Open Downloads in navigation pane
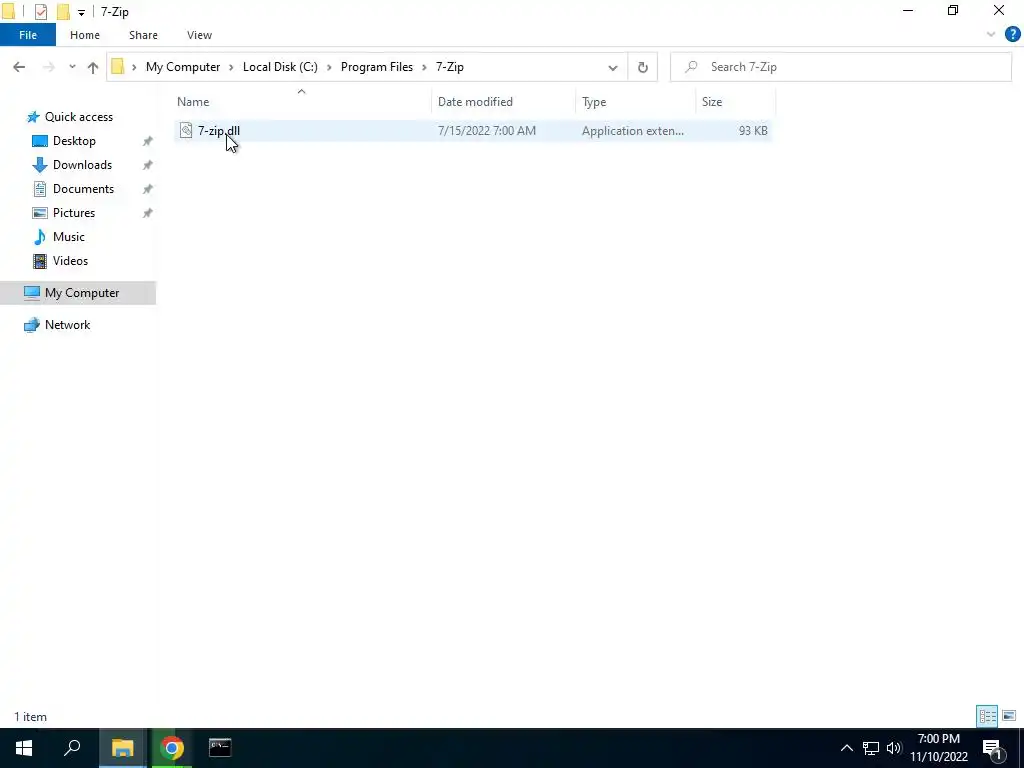 (82, 165)
